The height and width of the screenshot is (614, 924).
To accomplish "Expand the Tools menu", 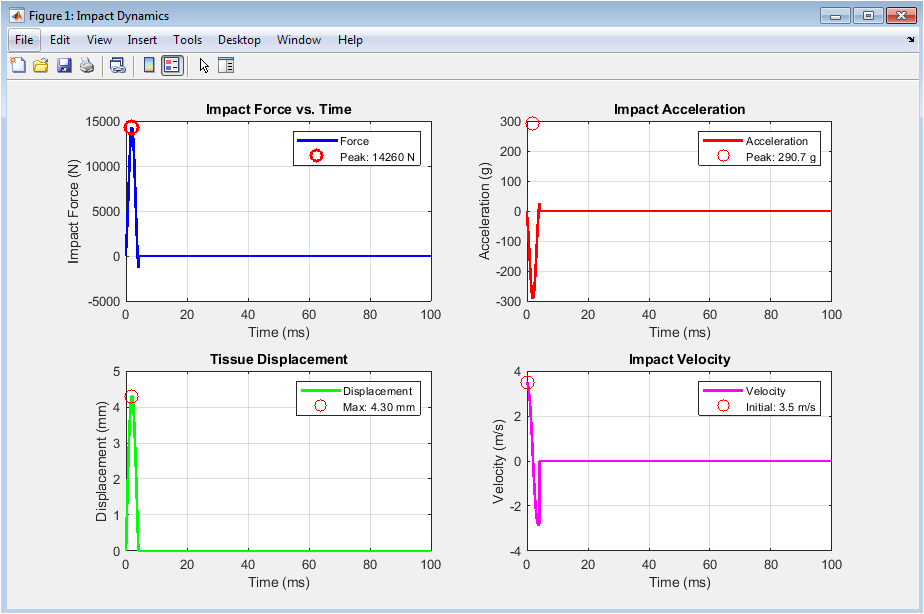I will pos(187,40).
